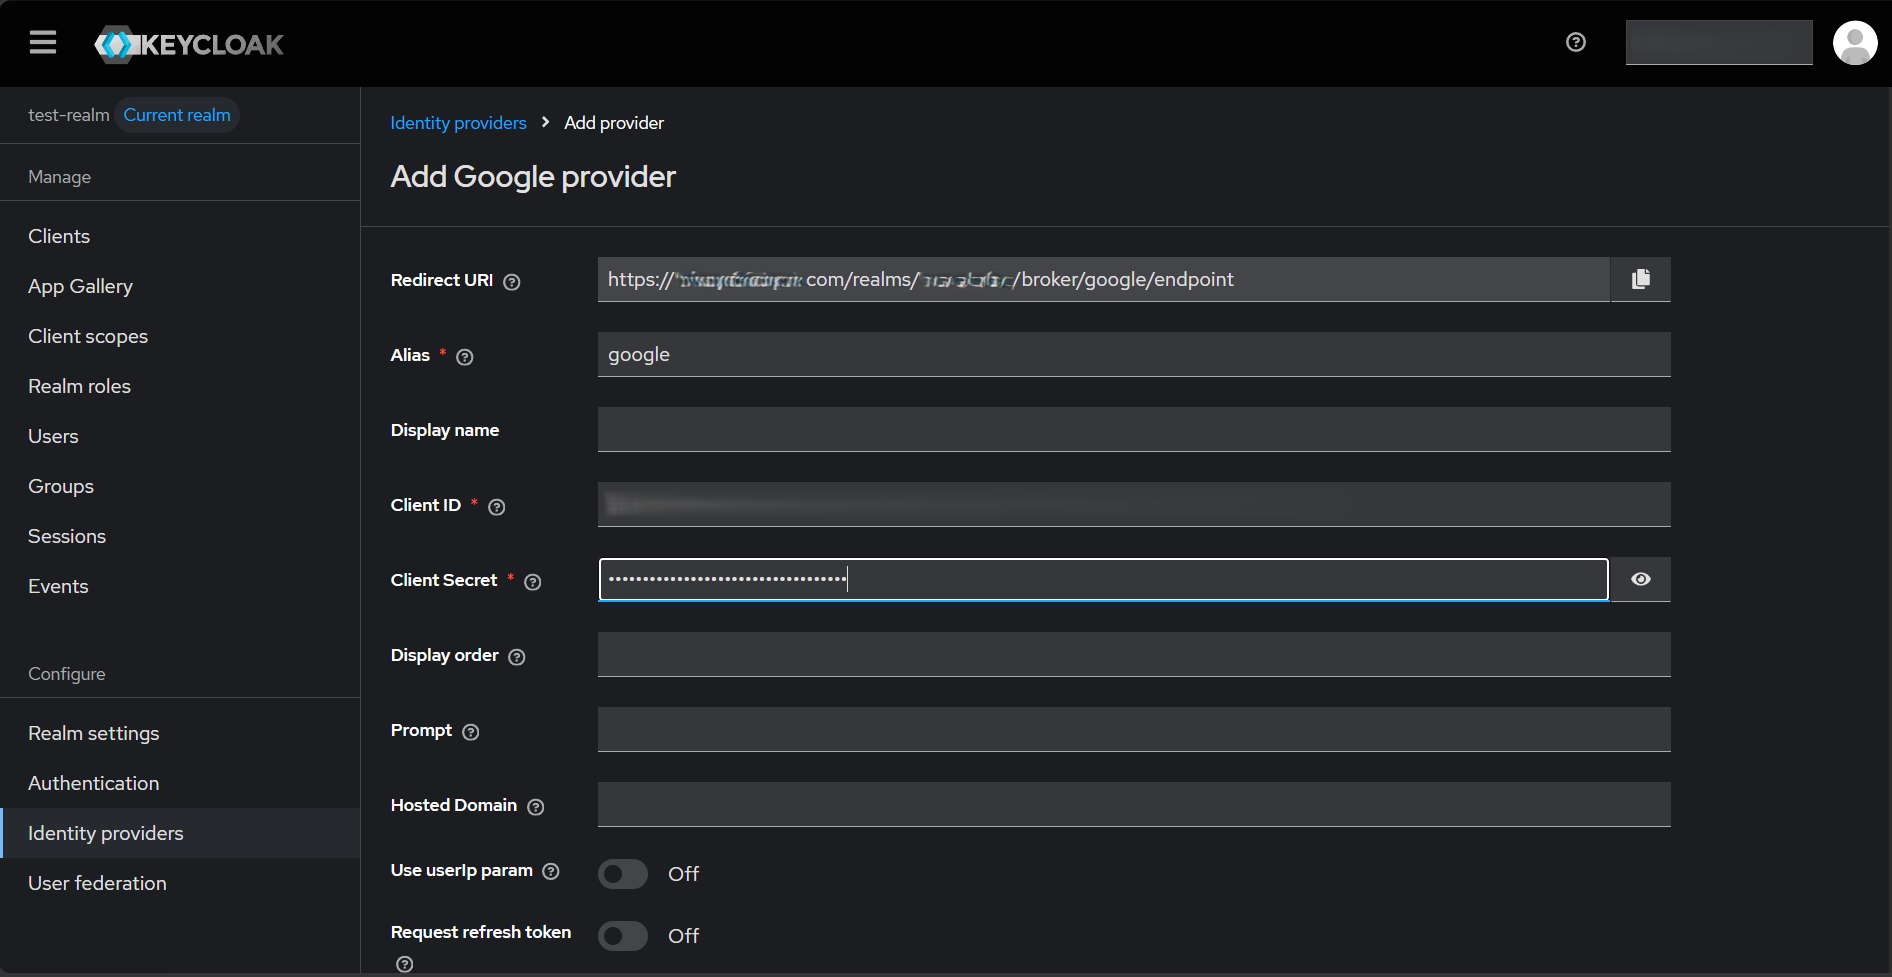Show help for Client ID

tap(497, 507)
